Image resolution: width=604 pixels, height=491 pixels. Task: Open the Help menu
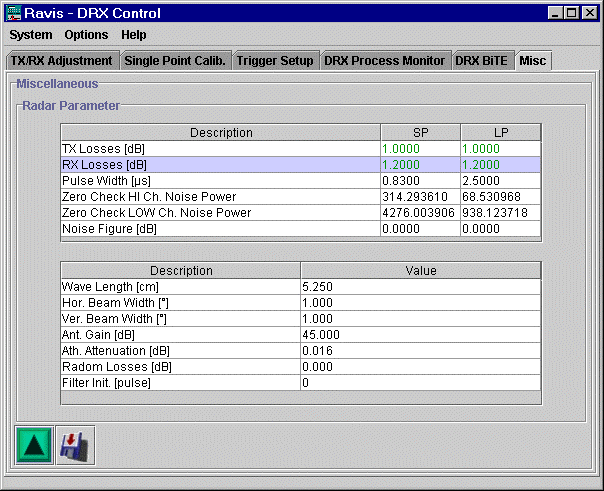click(x=134, y=35)
